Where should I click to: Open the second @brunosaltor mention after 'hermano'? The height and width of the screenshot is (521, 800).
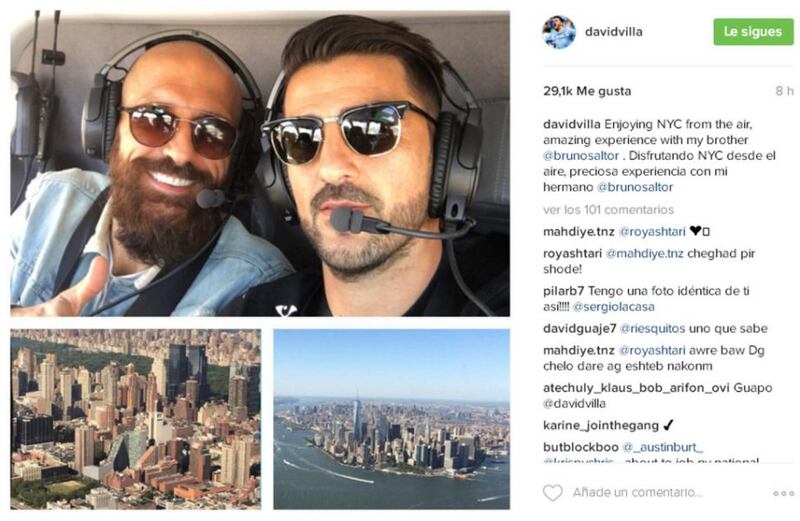click(635, 187)
